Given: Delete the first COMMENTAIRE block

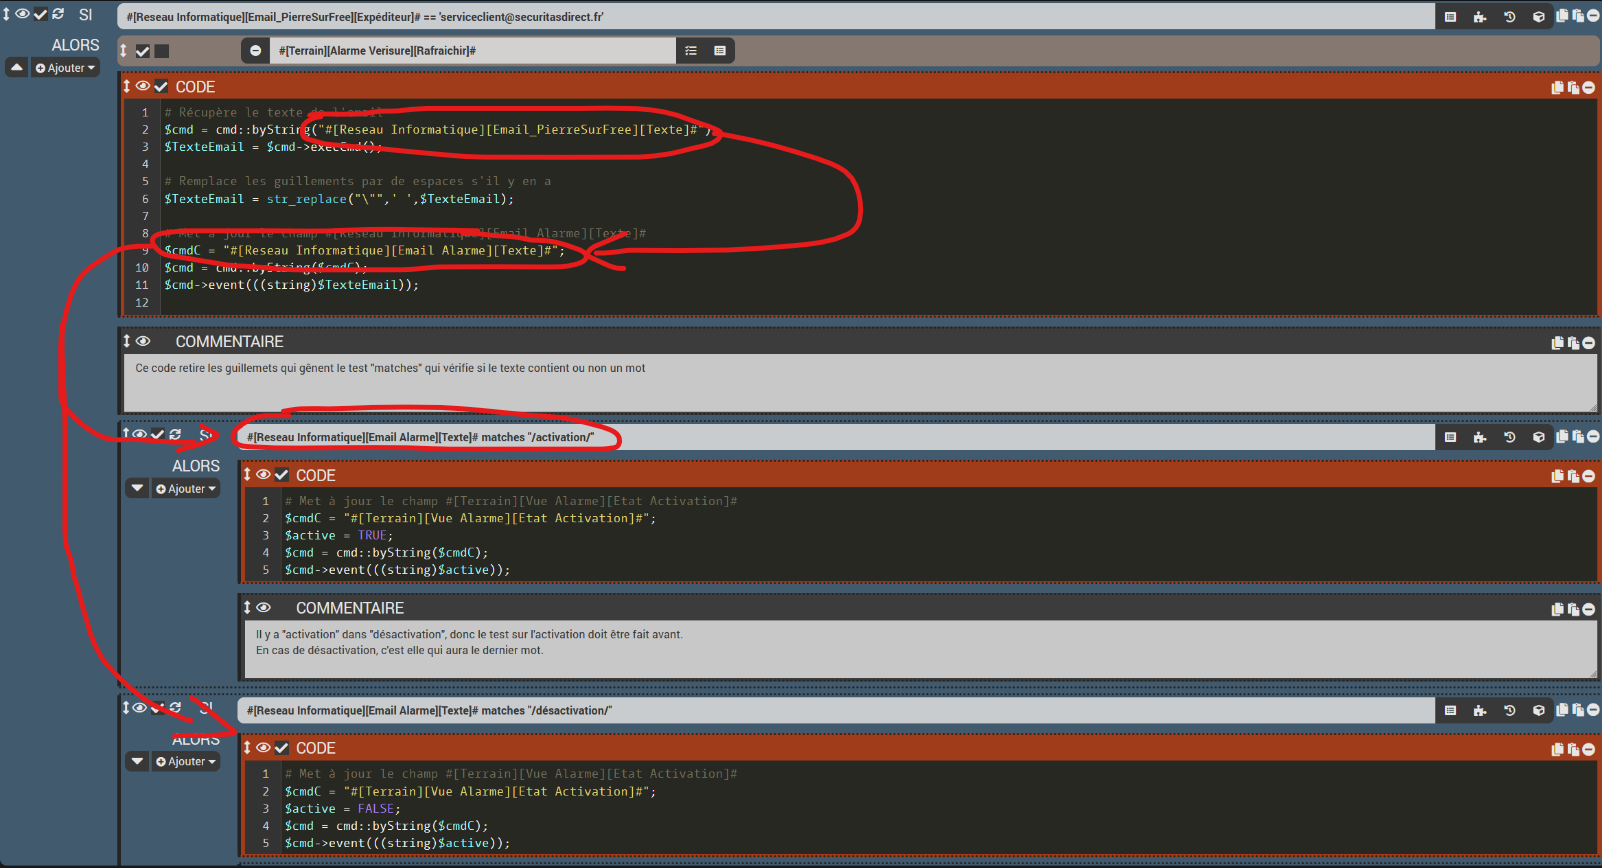Looking at the screenshot, I should coord(1589,343).
